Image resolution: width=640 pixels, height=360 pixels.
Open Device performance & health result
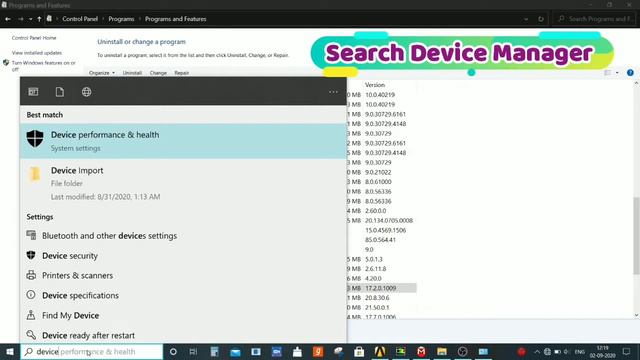point(183,141)
